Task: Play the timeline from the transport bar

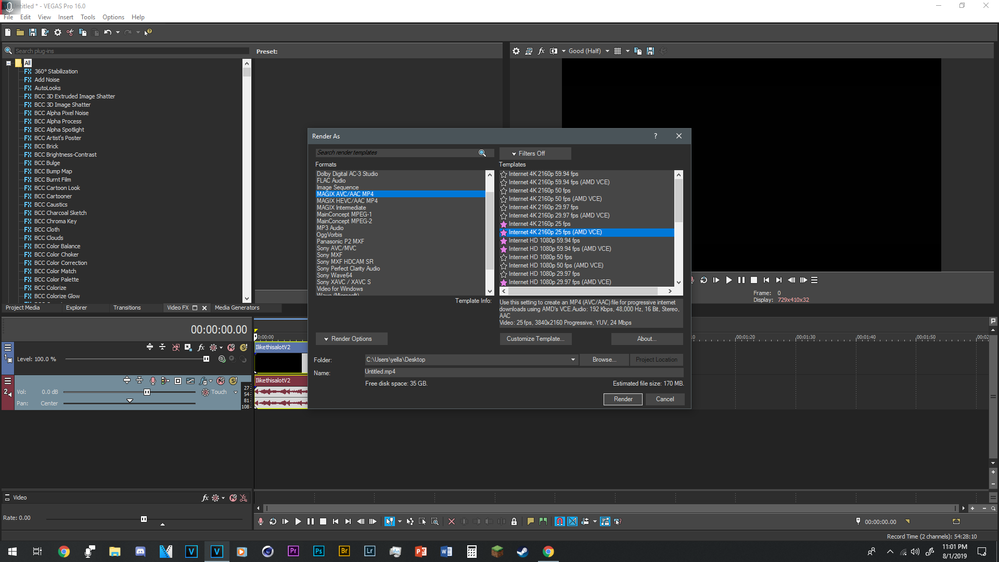Action: pos(298,521)
